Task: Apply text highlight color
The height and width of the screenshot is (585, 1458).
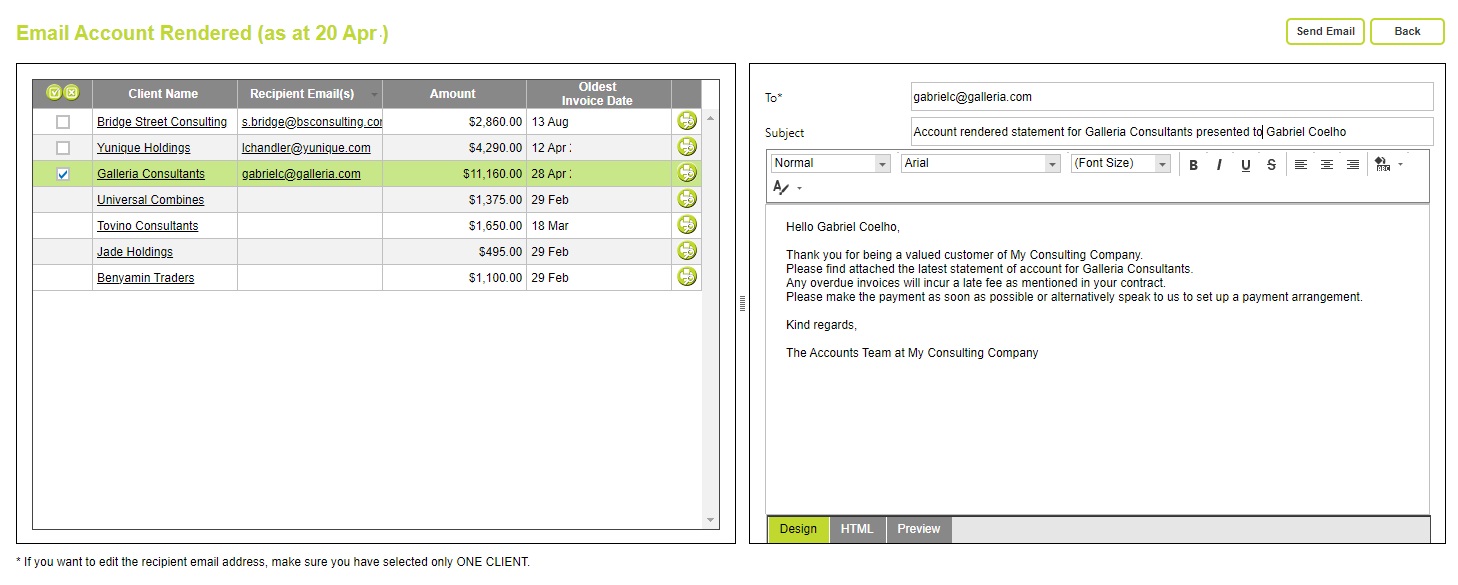Action: [x=1384, y=164]
